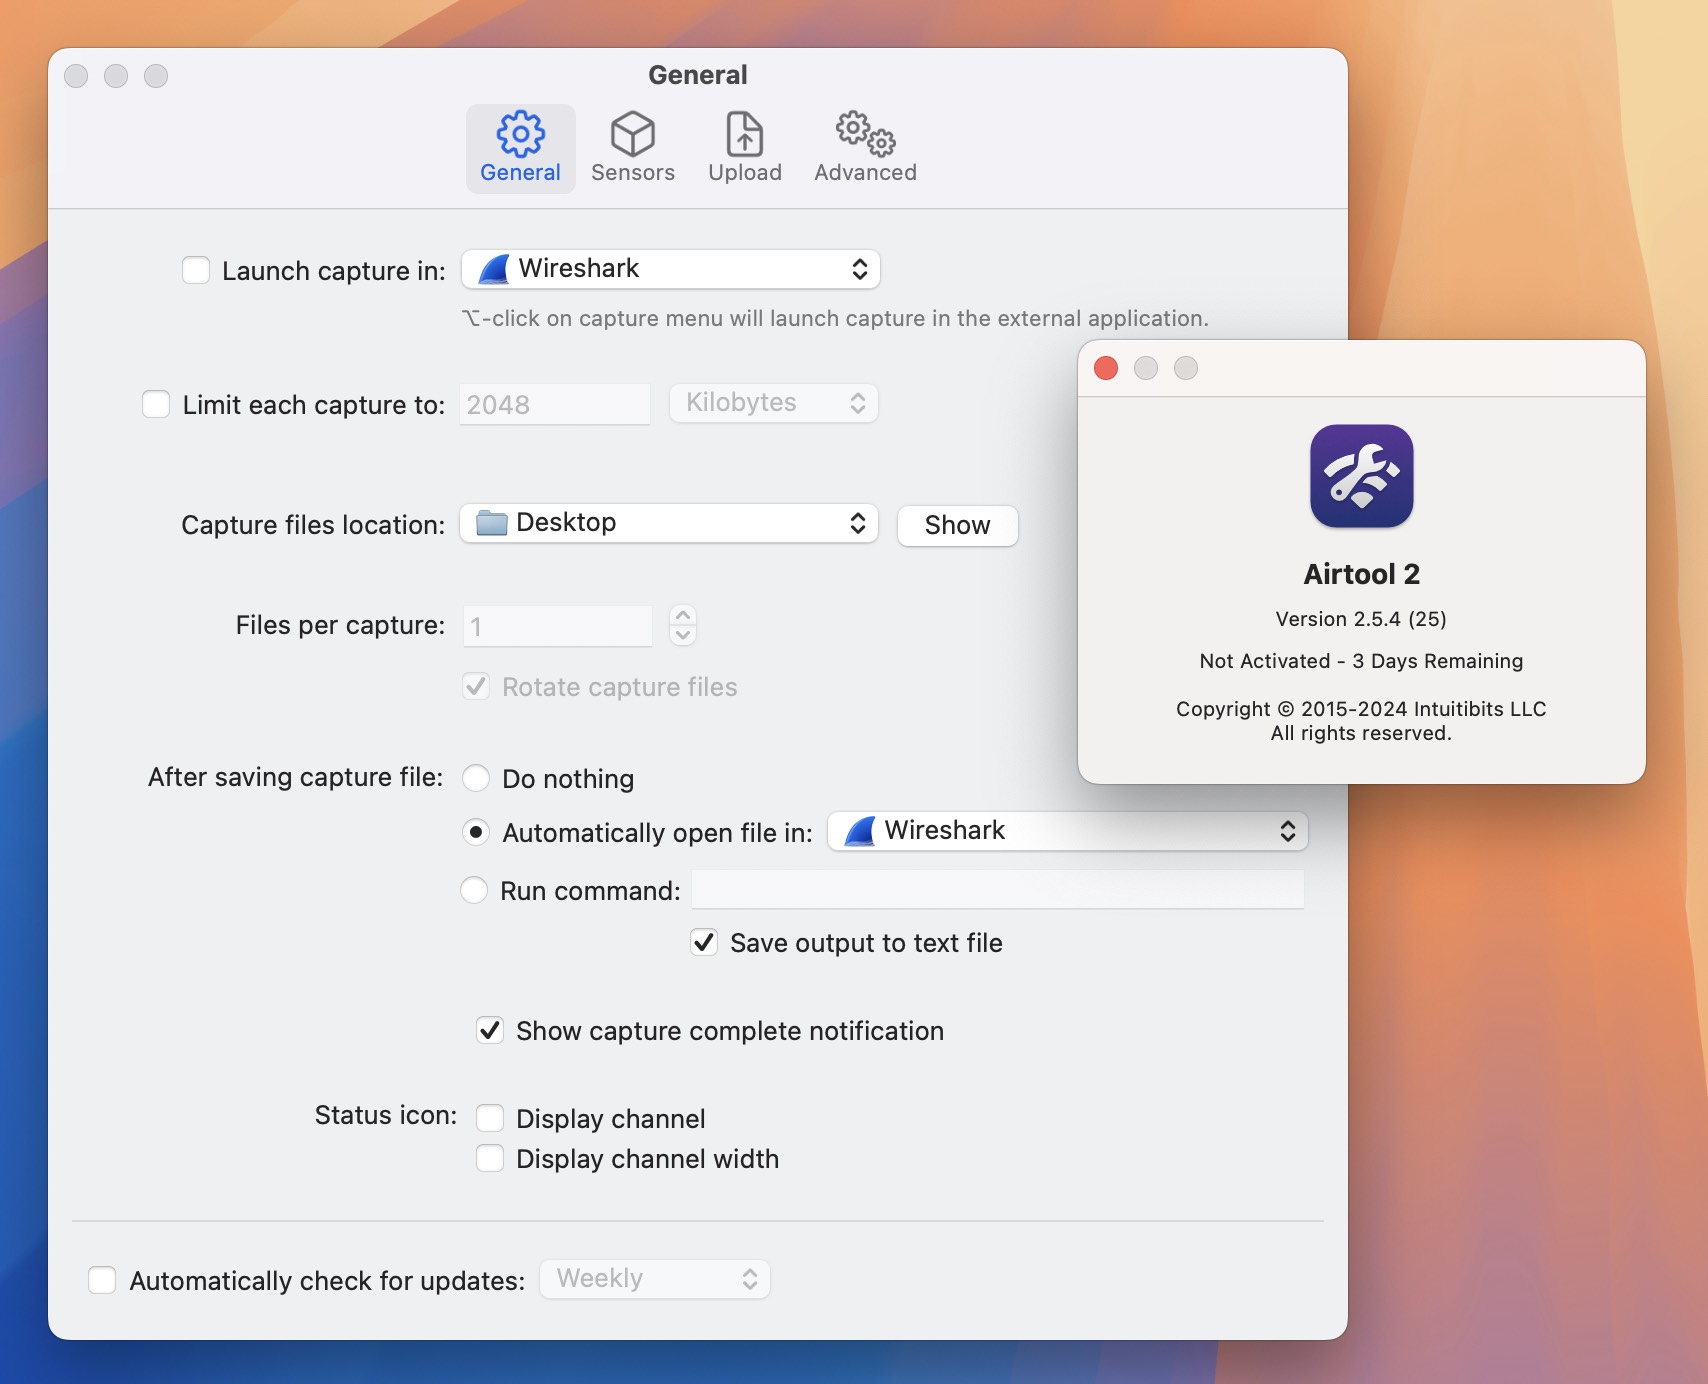The width and height of the screenshot is (1708, 1384).
Task: Enable Display channel status icon option
Action: tap(490, 1118)
